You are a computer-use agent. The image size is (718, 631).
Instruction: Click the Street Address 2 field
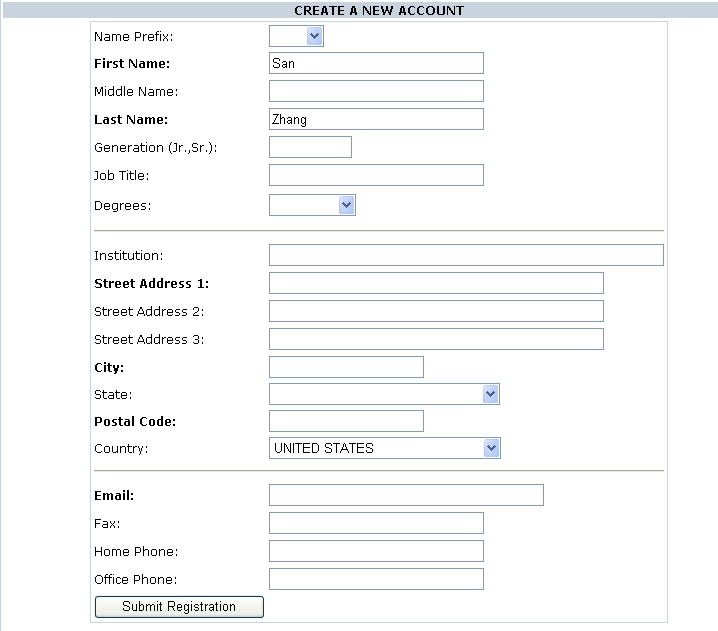click(x=436, y=311)
